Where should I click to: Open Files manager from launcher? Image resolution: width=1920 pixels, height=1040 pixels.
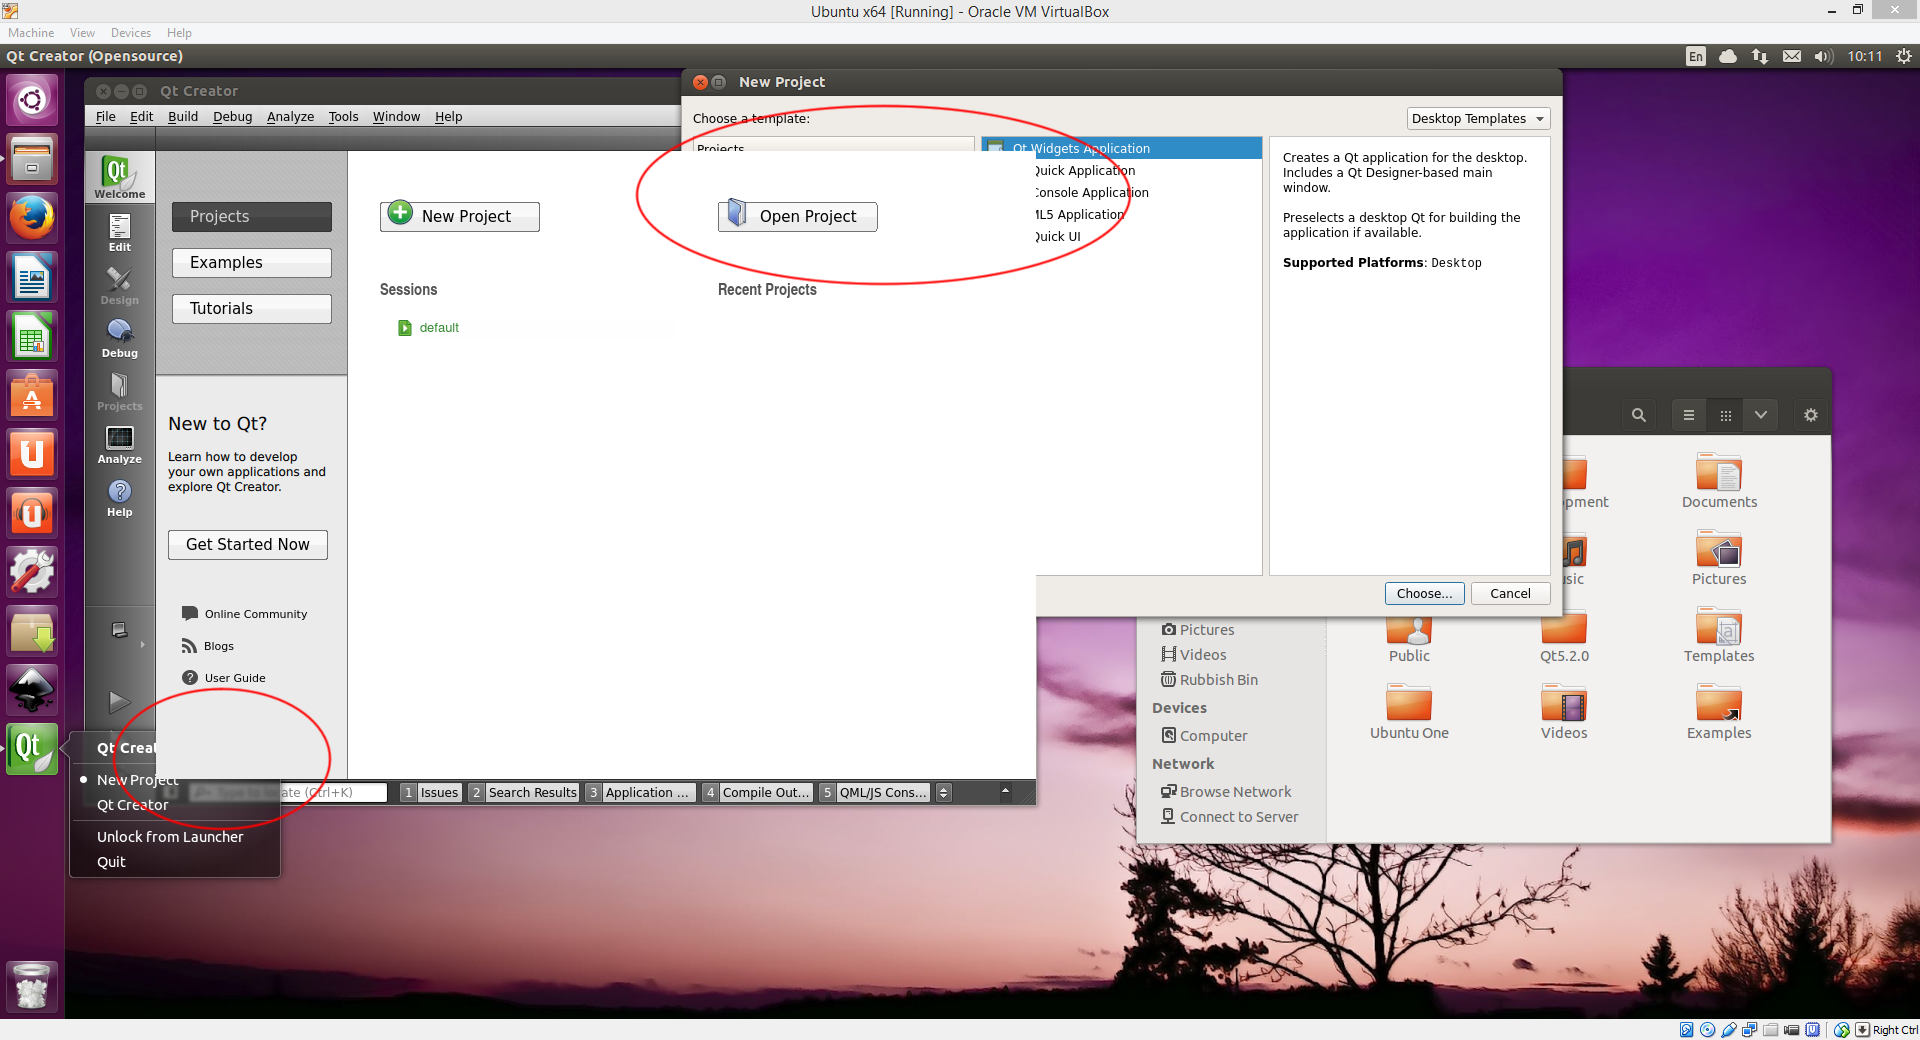(x=32, y=159)
